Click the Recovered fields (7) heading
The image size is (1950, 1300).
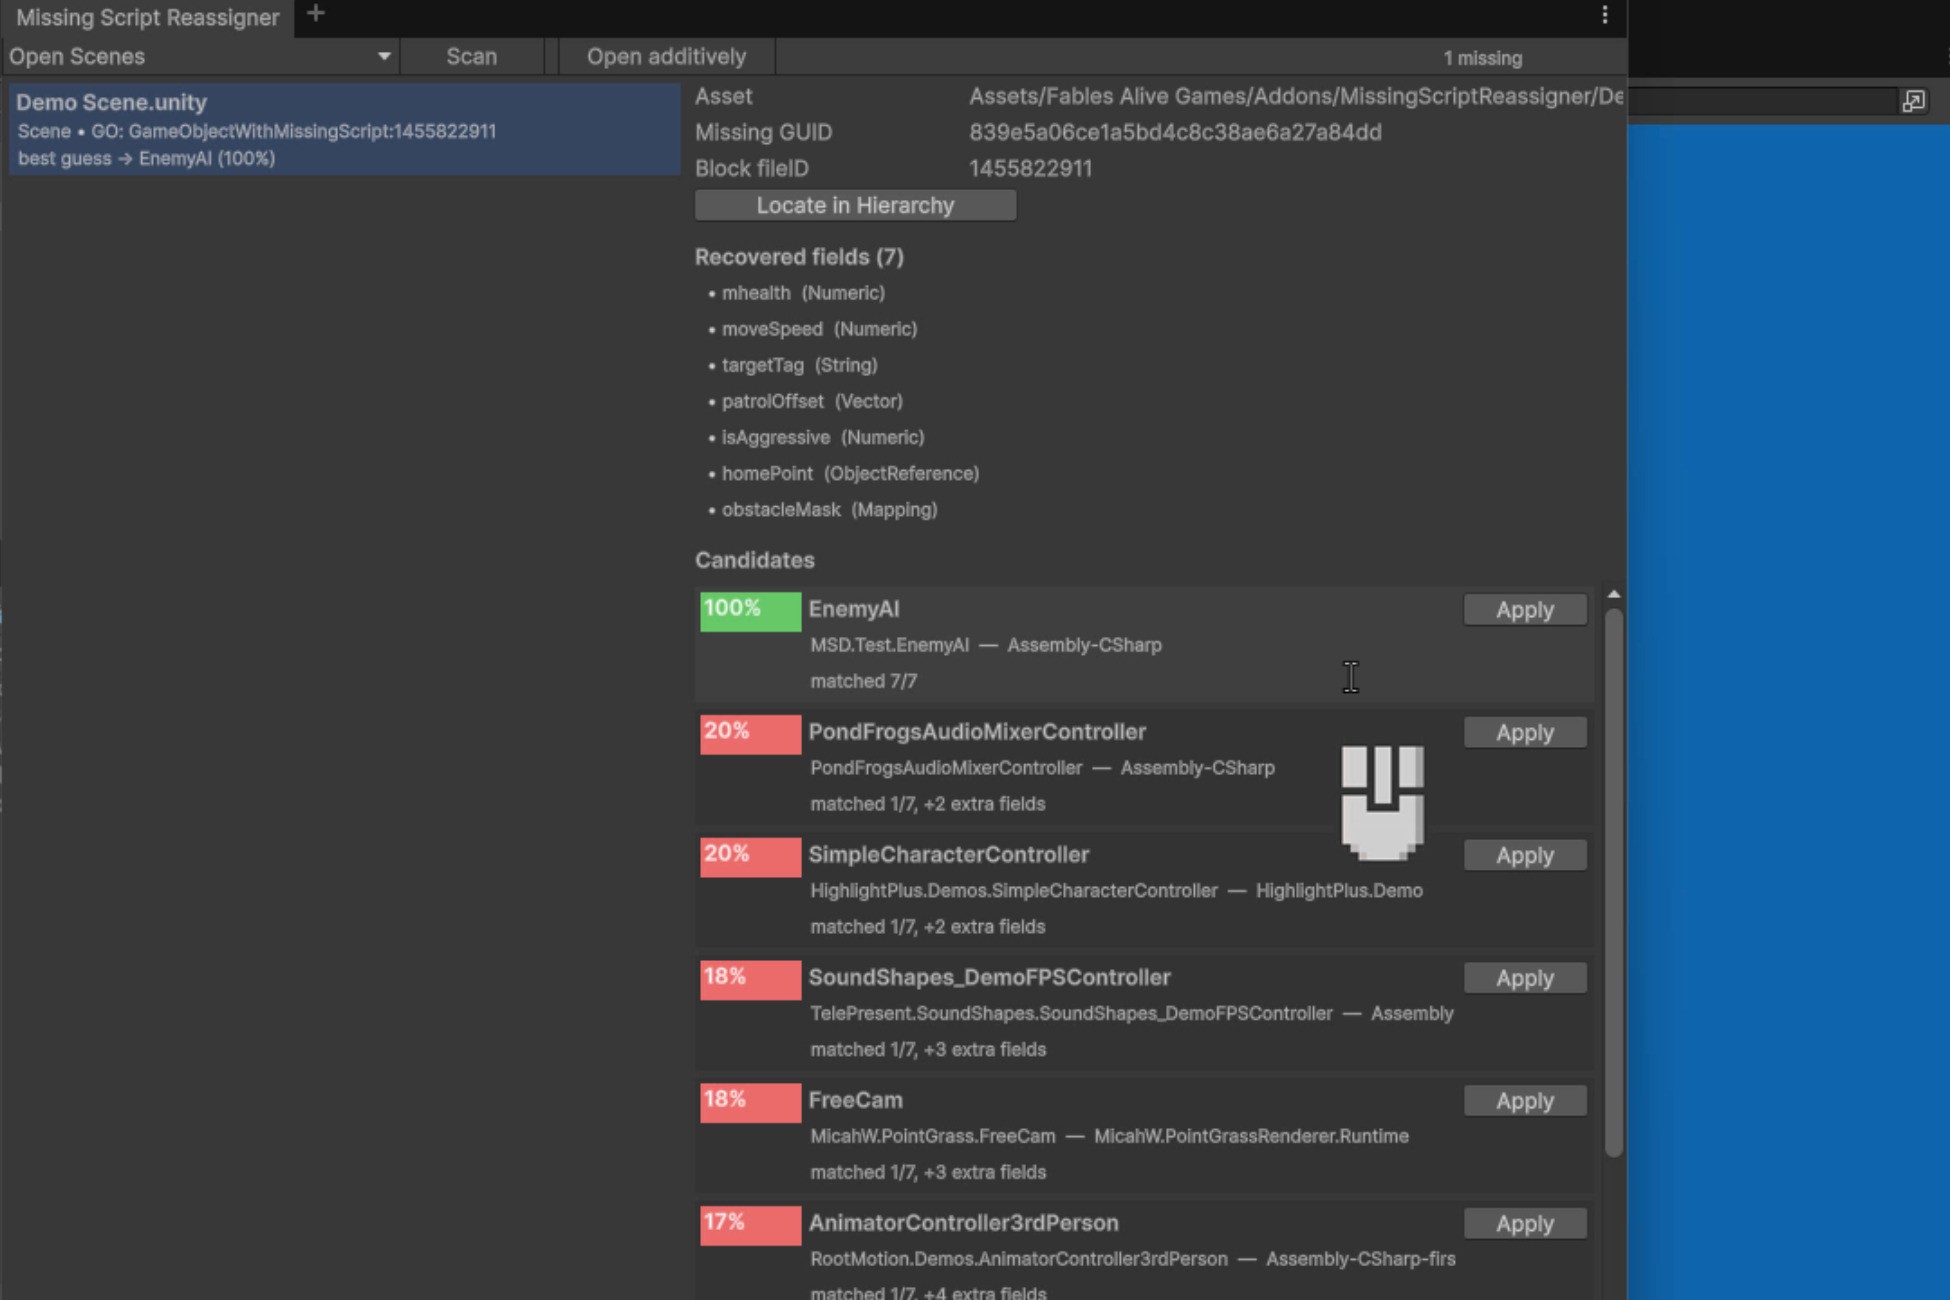[x=799, y=257]
